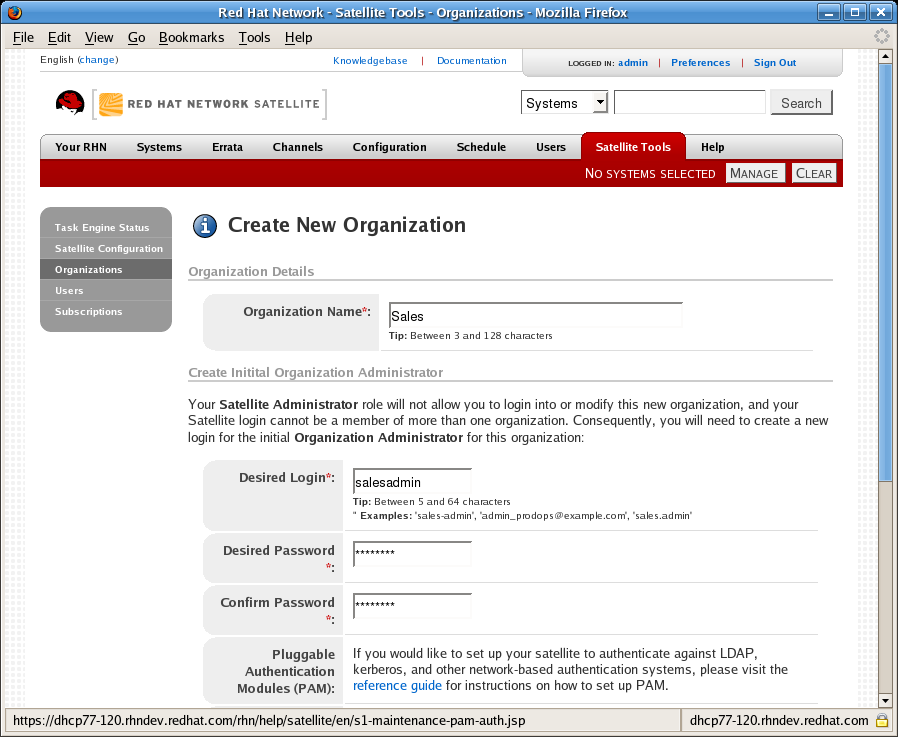Click the Search button
The image size is (898, 737).
tap(801, 103)
